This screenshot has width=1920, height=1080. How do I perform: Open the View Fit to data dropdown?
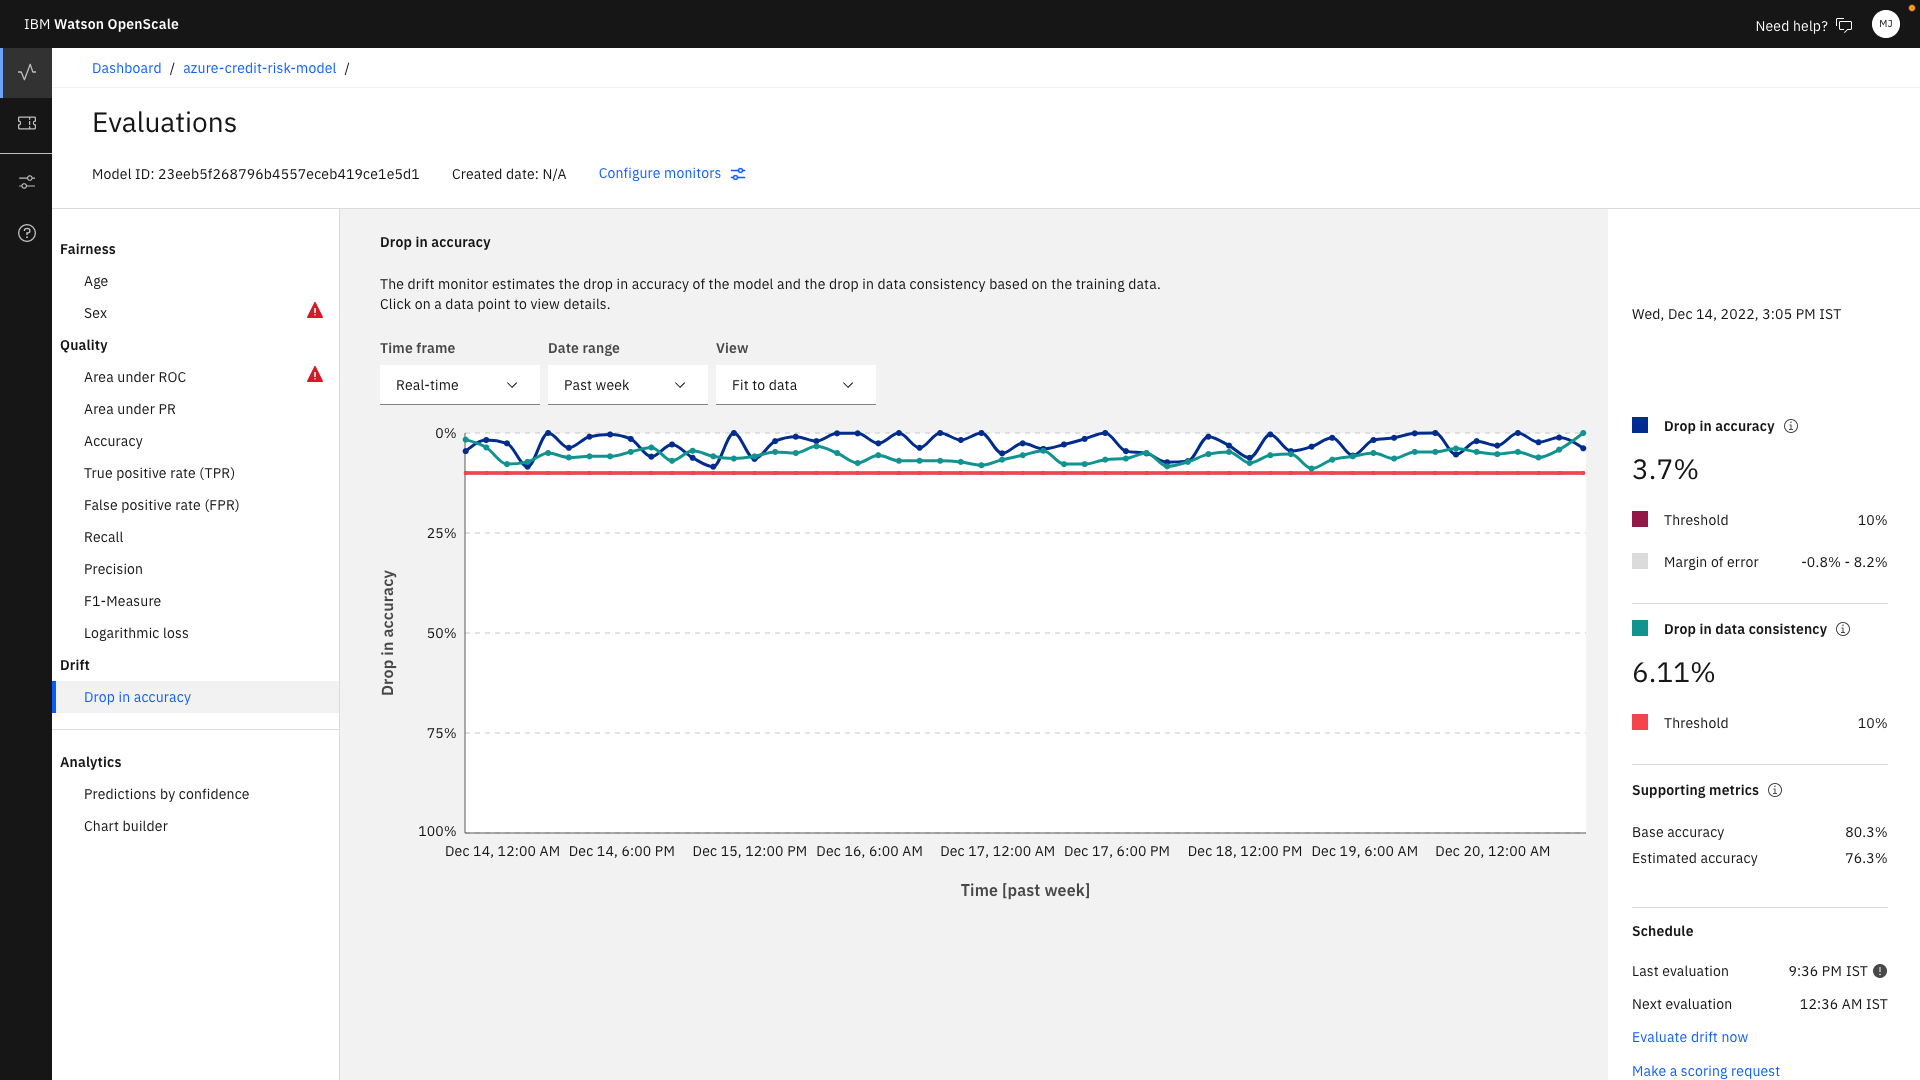point(795,385)
